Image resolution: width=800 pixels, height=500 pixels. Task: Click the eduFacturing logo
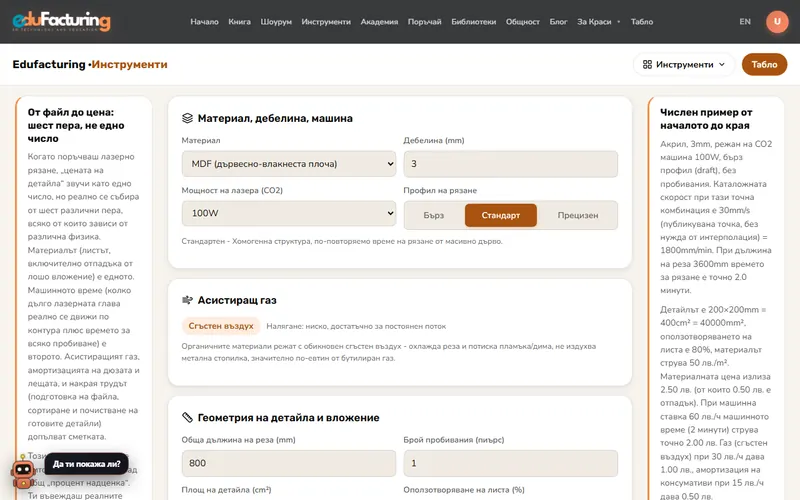click(x=61, y=21)
